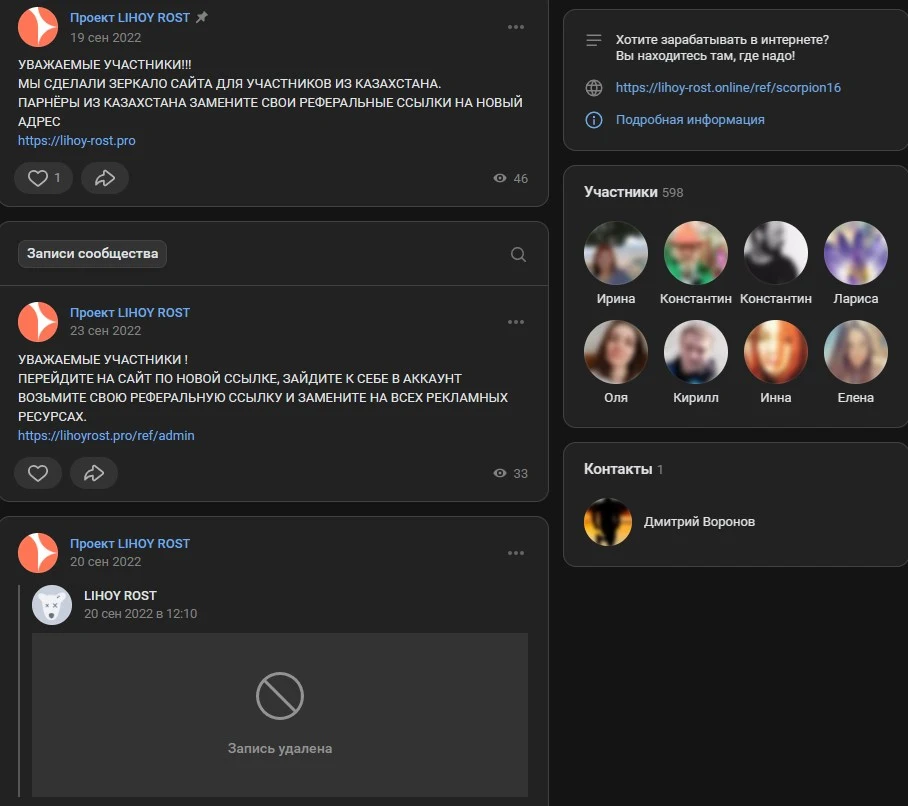Open the Контакты section

(623, 469)
